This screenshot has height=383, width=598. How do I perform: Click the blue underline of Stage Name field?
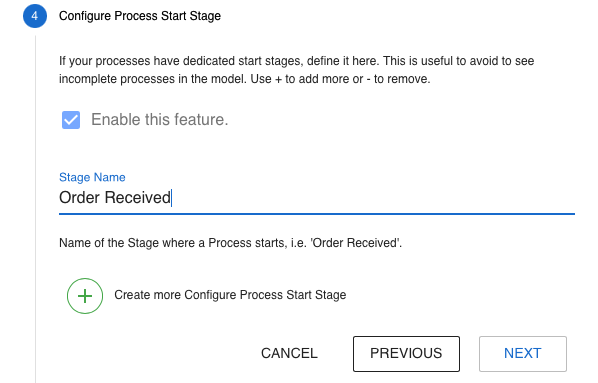pyautogui.click(x=317, y=214)
